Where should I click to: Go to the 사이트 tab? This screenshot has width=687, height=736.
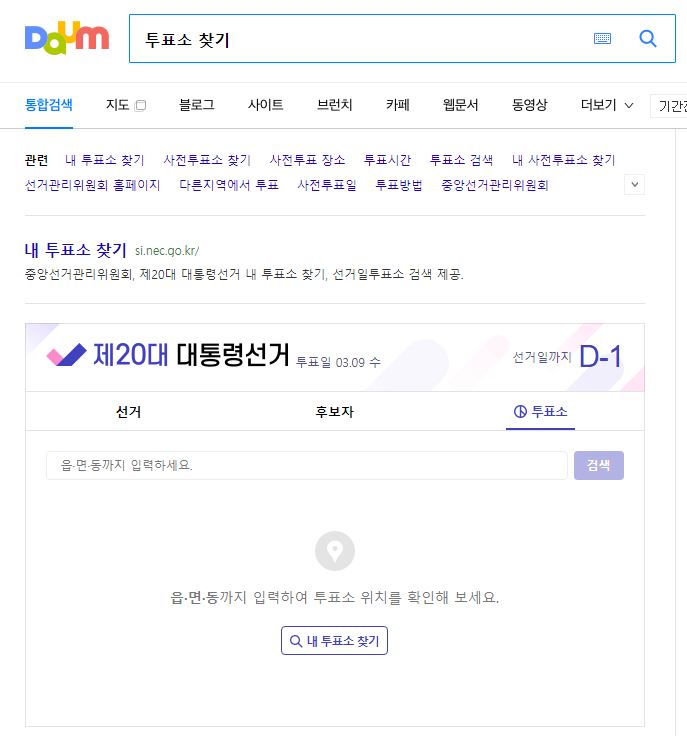coord(266,105)
